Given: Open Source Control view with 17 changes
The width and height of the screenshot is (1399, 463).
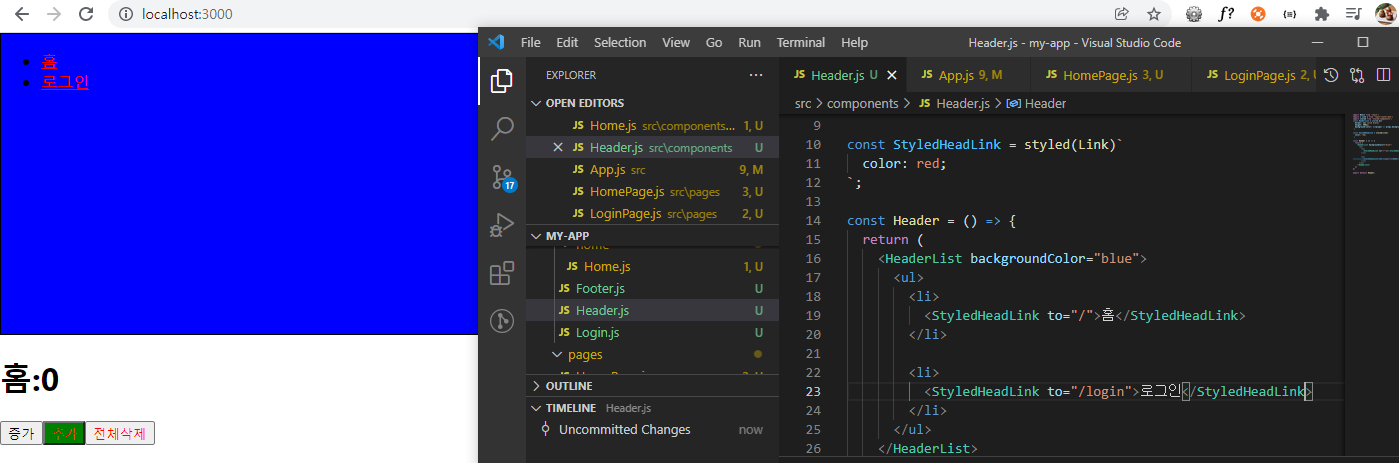Looking at the screenshot, I should [x=502, y=177].
